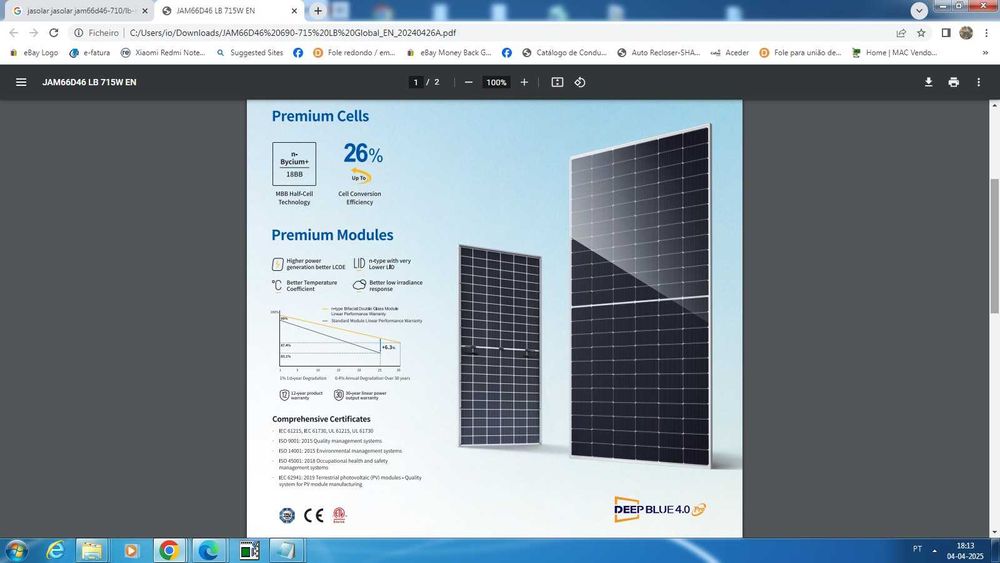The image size is (1000, 563).
Task: Open the Suggested Sites bookmark
Action: [x=249, y=52]
